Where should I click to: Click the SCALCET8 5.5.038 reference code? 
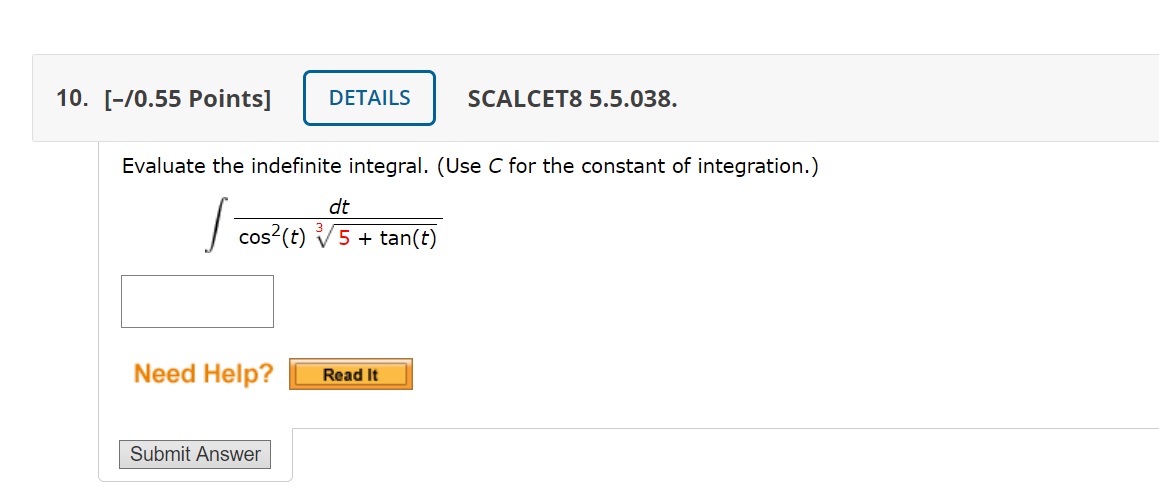(571, 99)
